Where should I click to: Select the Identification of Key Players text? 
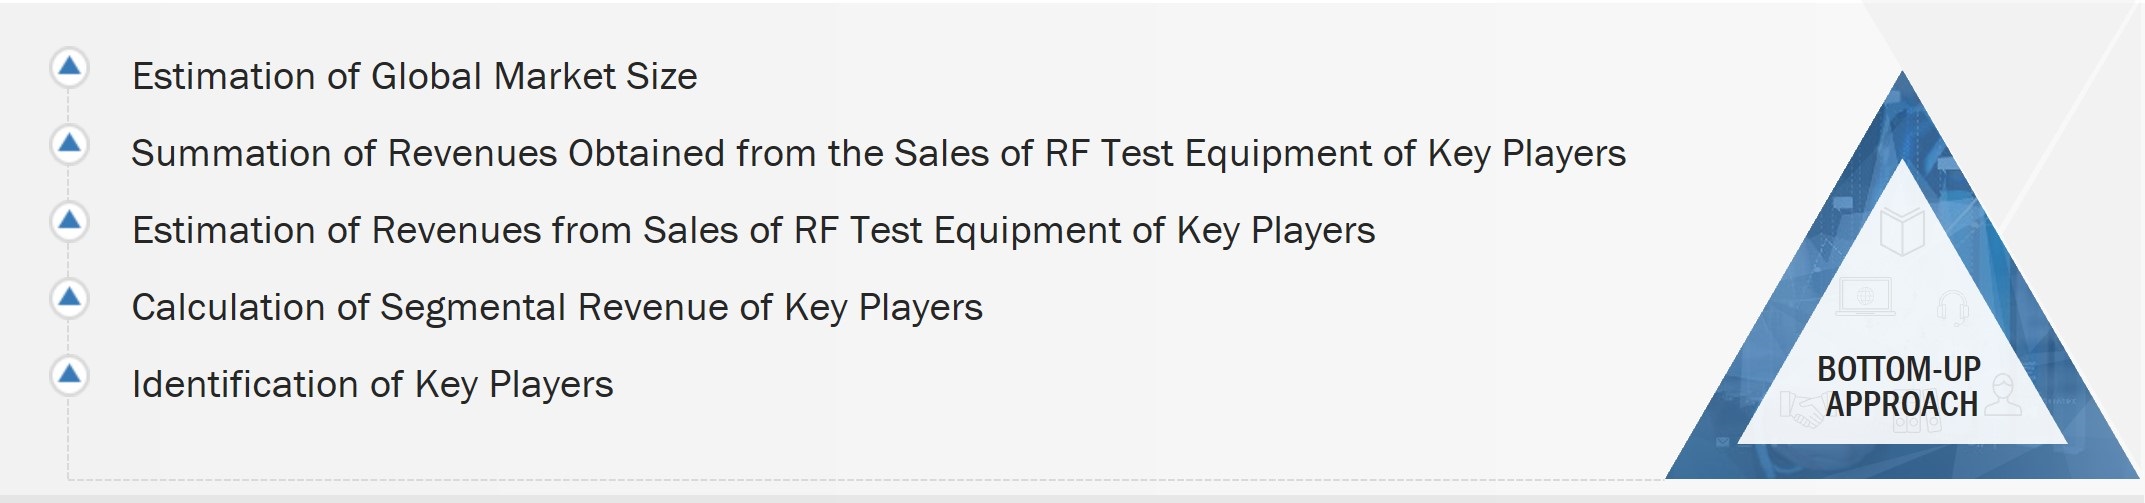tap(372, 384)
